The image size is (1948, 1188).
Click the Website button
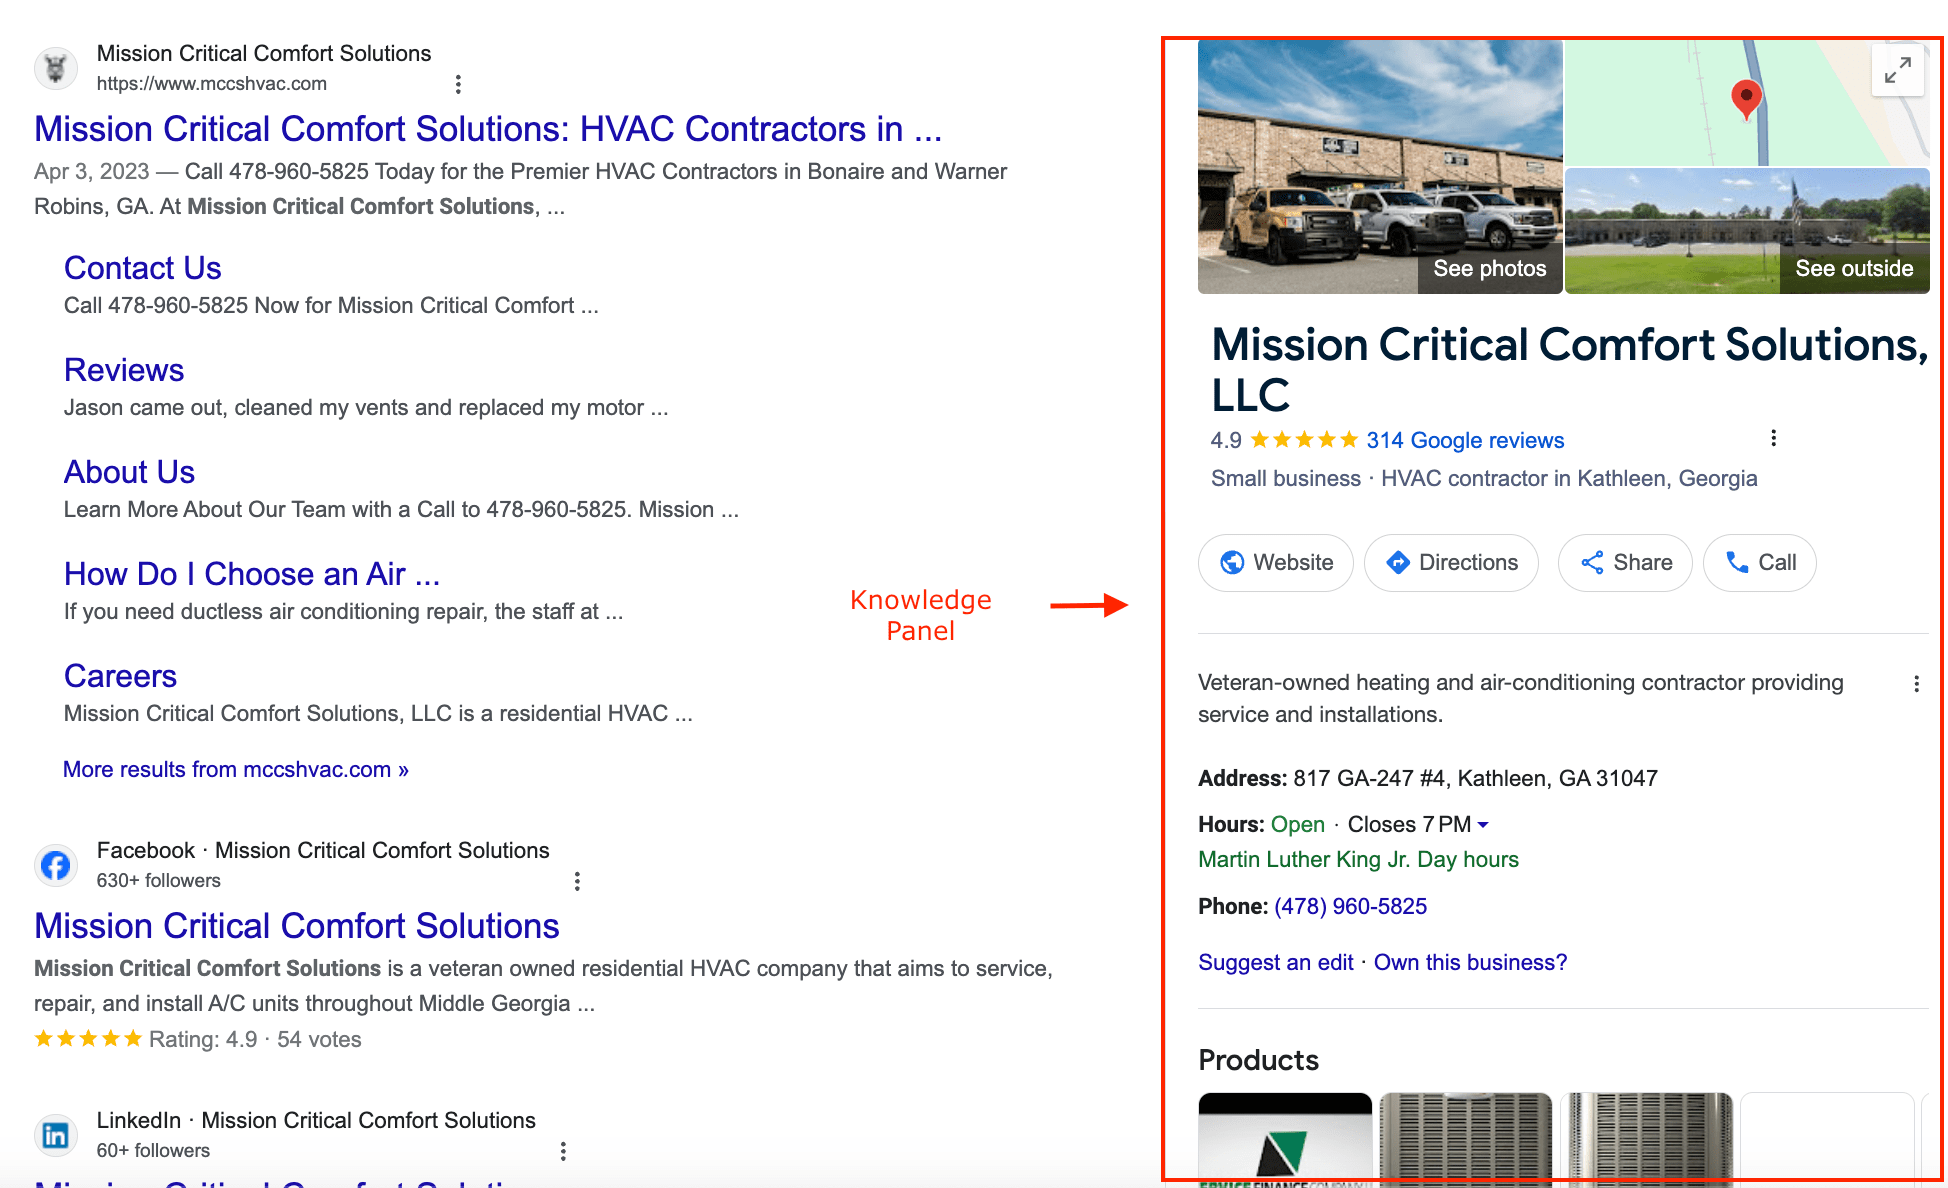pyautogui.click(x=1276, y=563)
